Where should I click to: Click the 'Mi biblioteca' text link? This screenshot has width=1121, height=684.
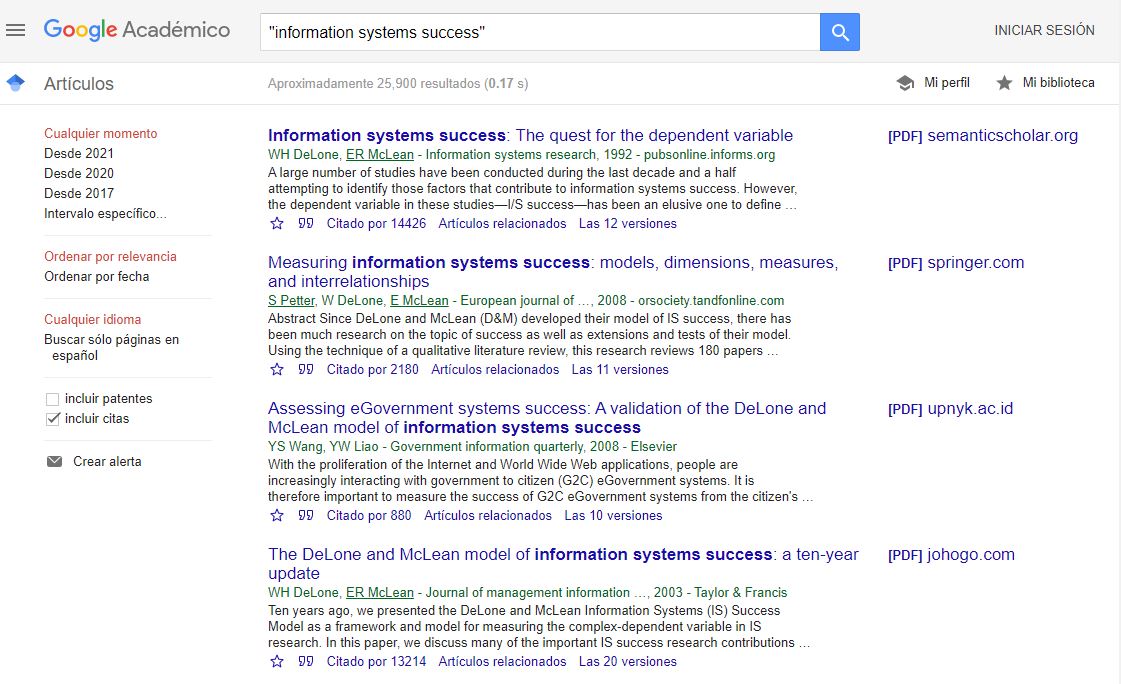[x=1058, y=83]
